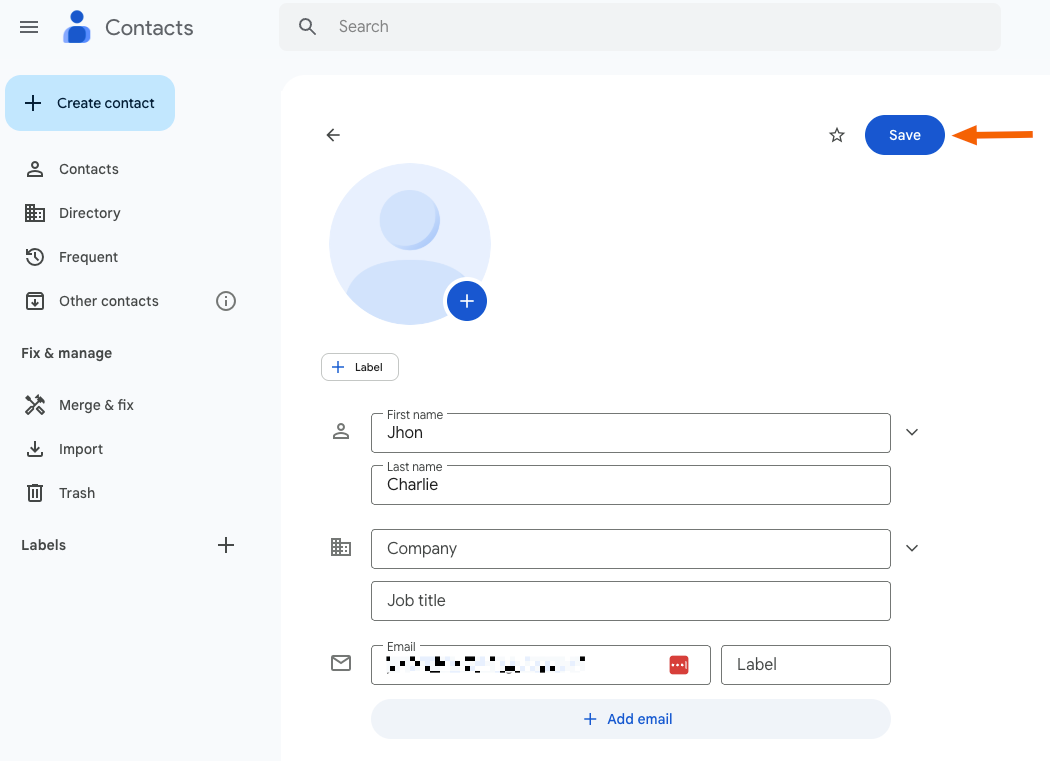Viewport: 1050px width, 761px height.
Task: Click the Company field
Action: 631,549
